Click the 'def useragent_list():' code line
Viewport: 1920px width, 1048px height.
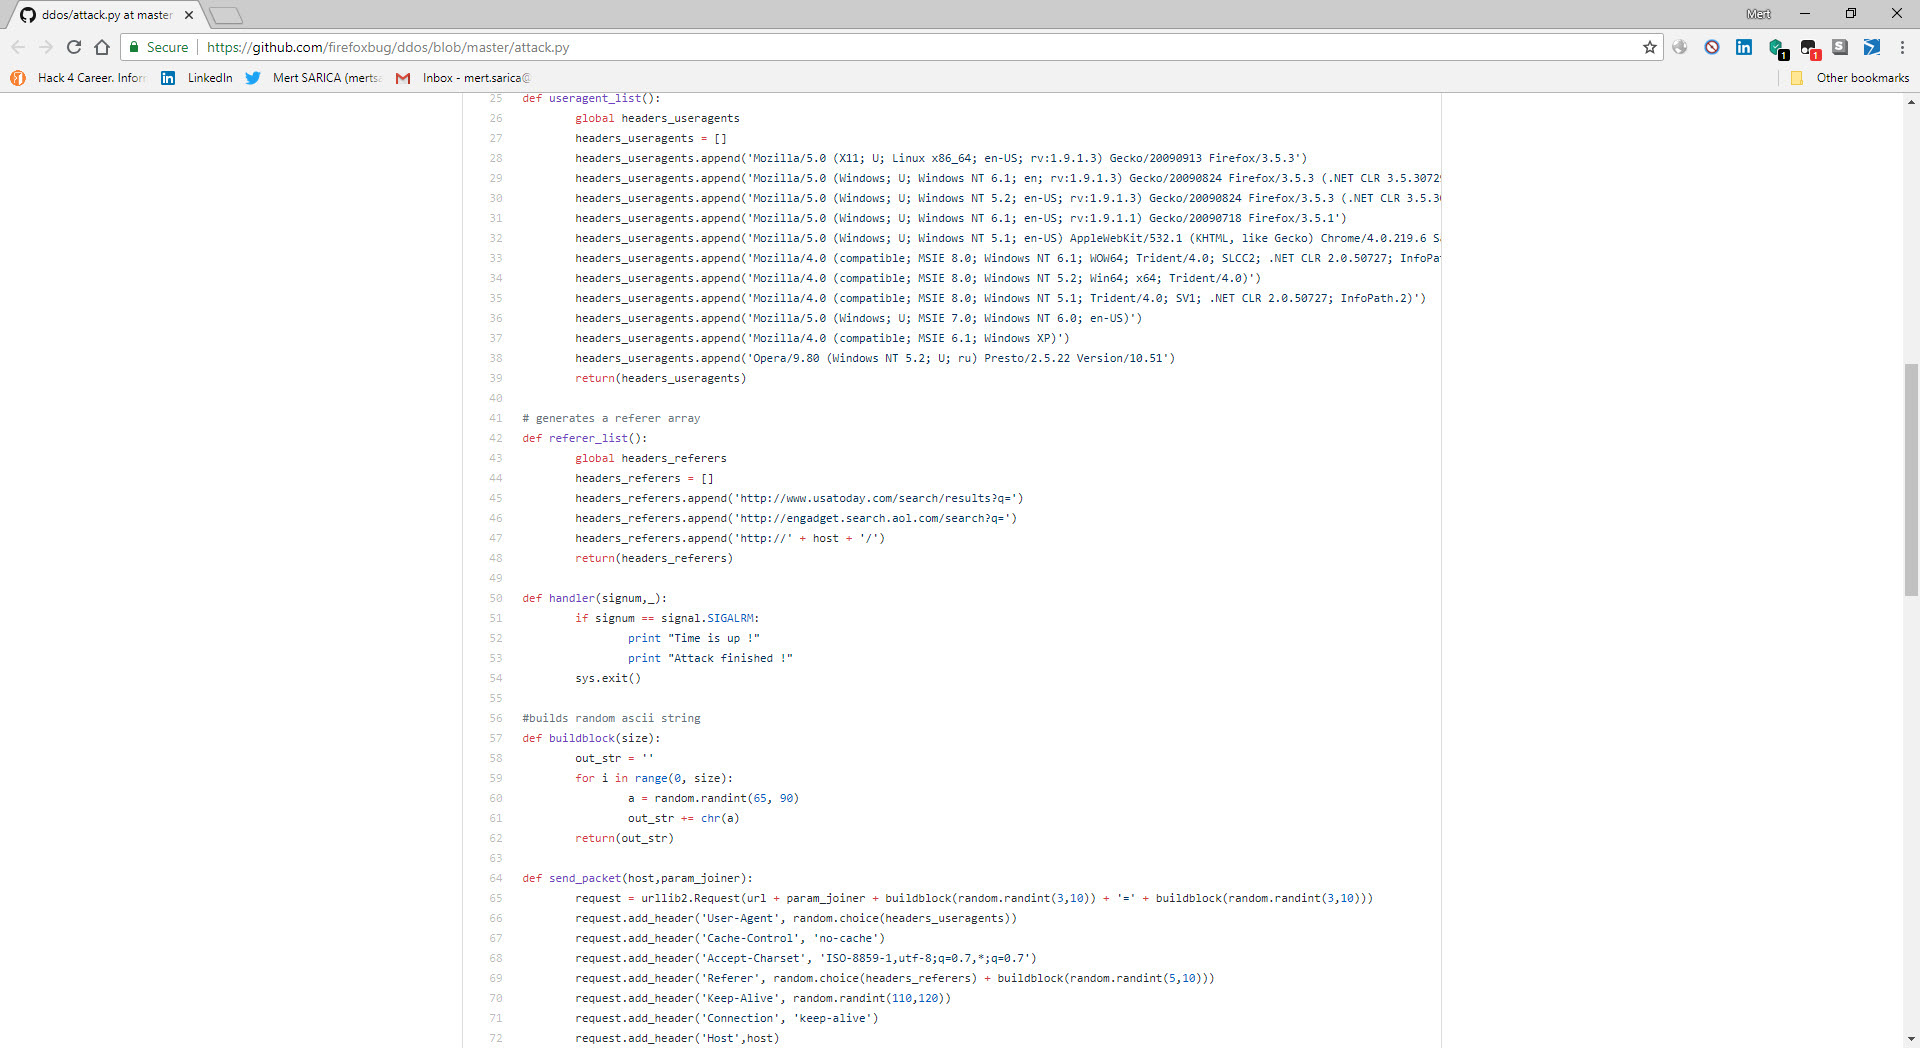[591, 98]
